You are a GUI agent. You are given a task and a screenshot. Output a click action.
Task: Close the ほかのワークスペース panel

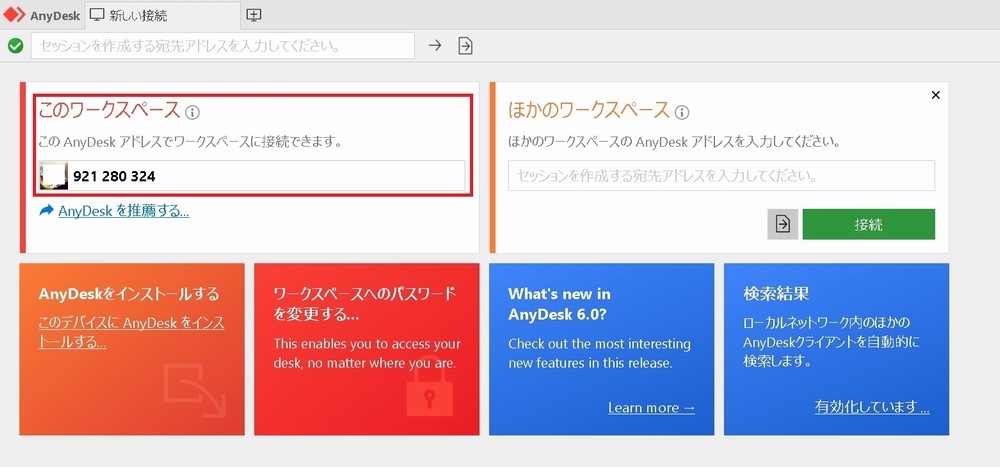[x=936, y=95]
